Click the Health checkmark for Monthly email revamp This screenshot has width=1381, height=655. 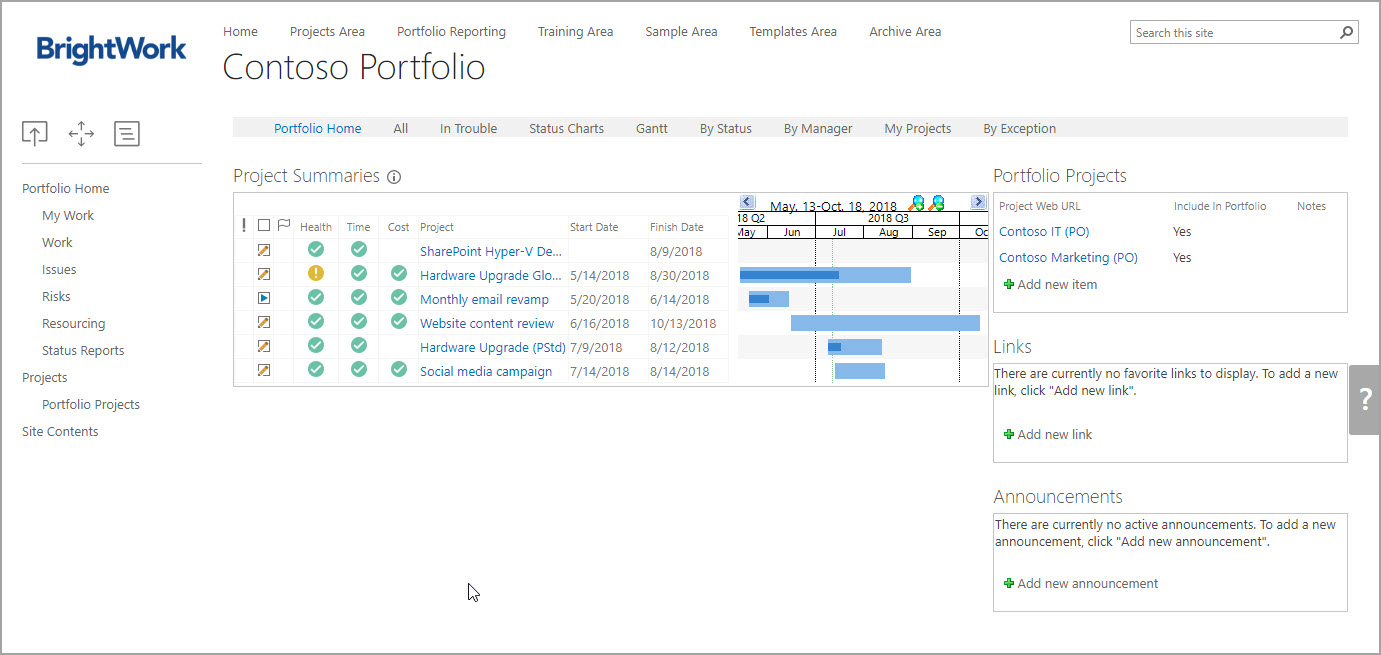point(316,297)
